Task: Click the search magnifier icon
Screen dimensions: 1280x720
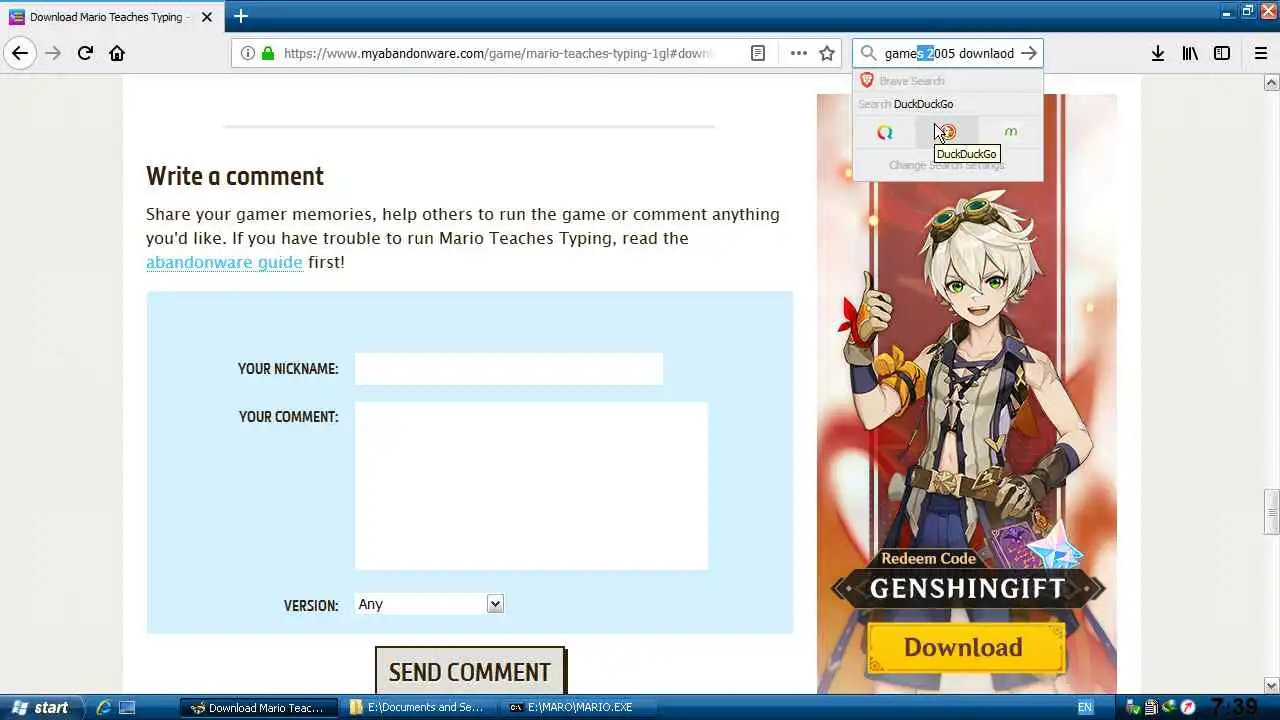Action: 868,53
